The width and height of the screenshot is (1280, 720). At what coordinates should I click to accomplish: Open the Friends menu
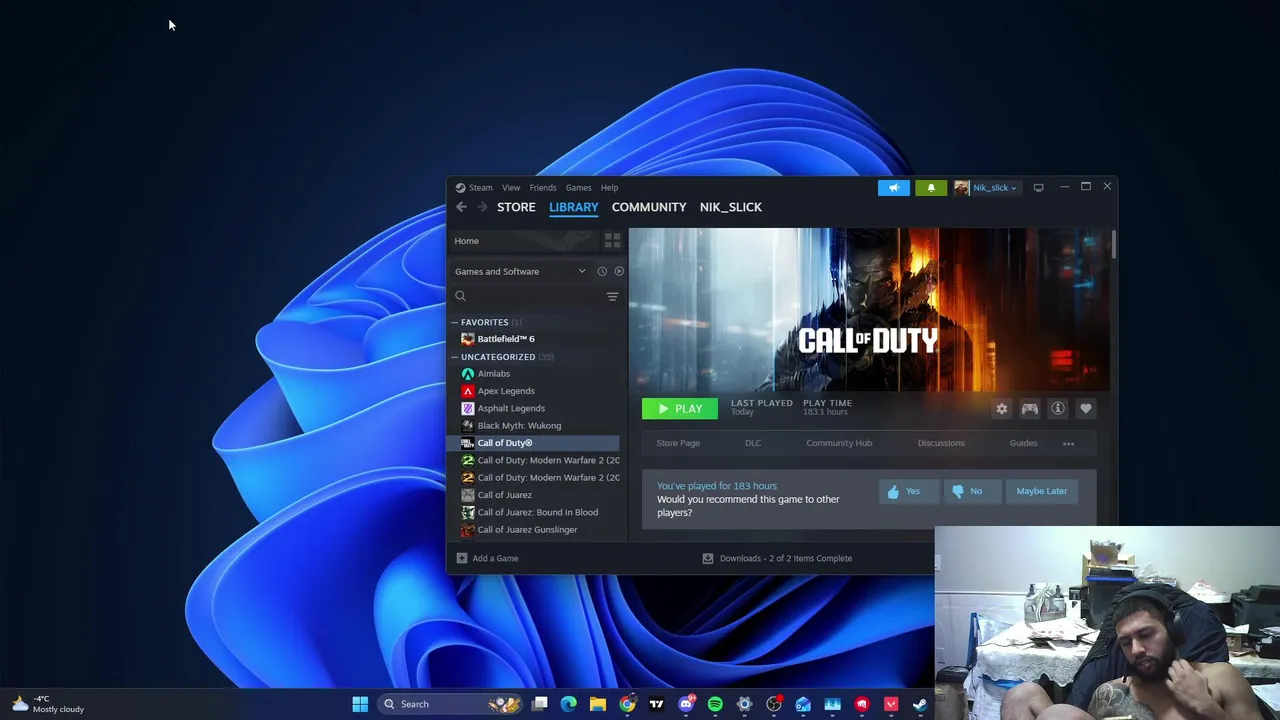[543, 187]
